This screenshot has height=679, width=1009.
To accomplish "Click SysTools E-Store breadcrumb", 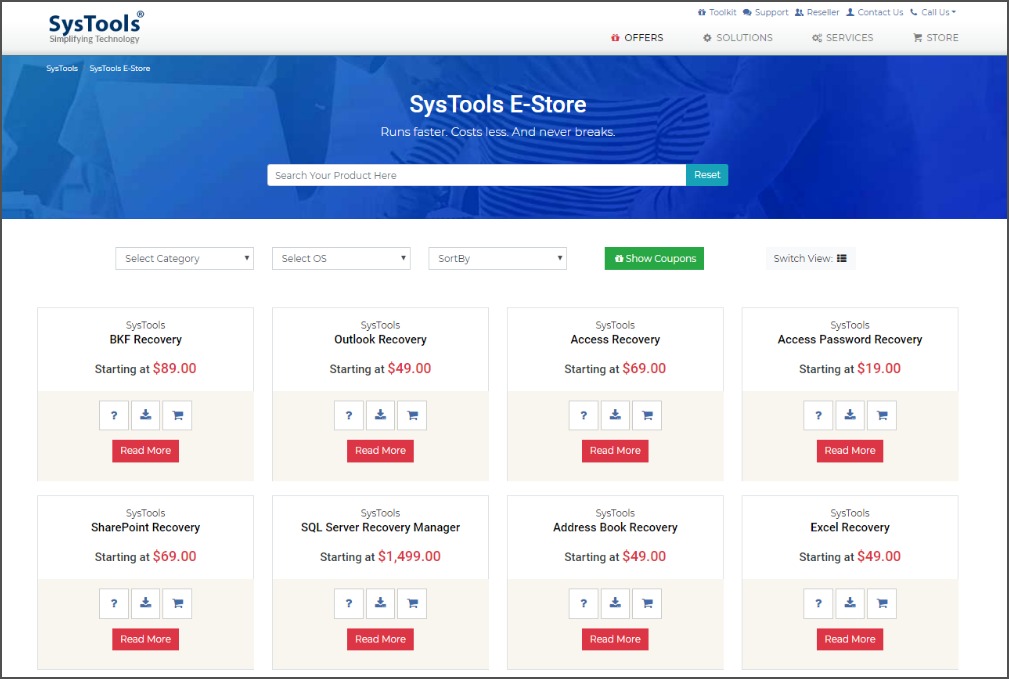I will (120, 68).
